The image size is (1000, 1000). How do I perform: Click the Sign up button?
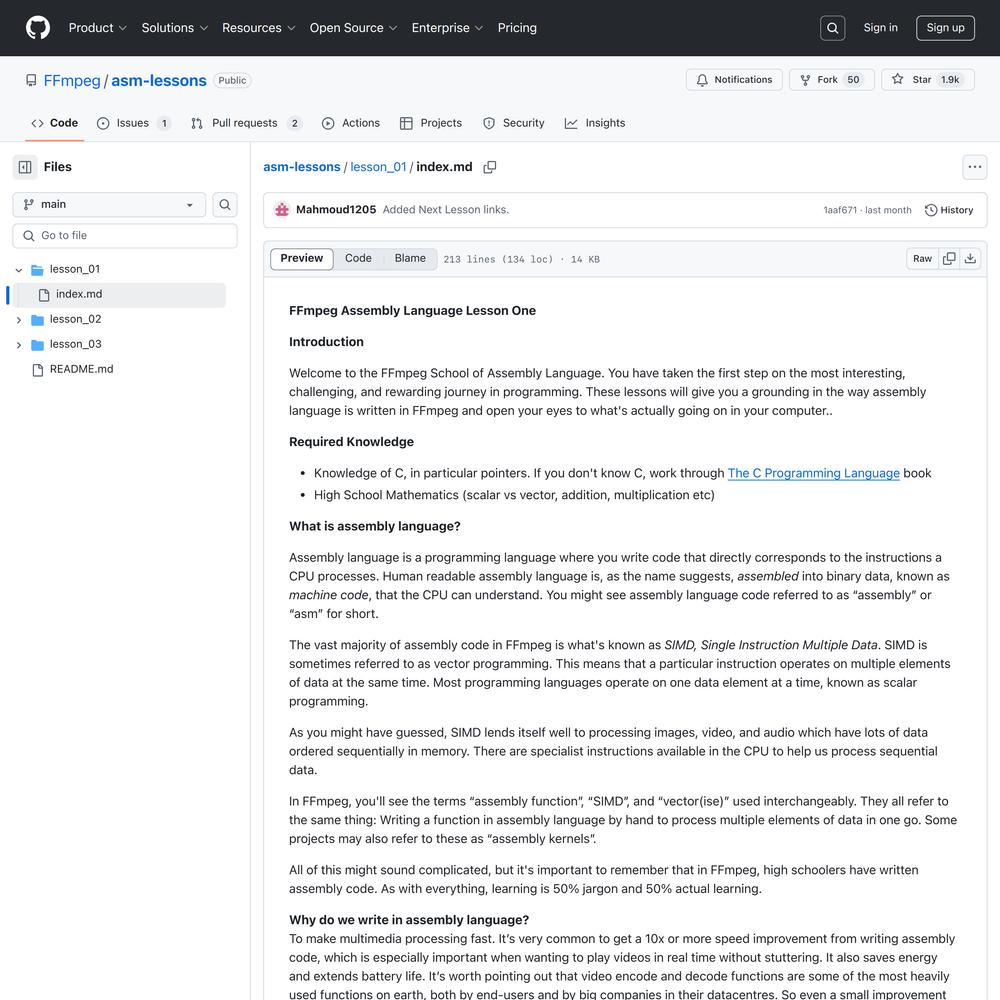point(945,28)
